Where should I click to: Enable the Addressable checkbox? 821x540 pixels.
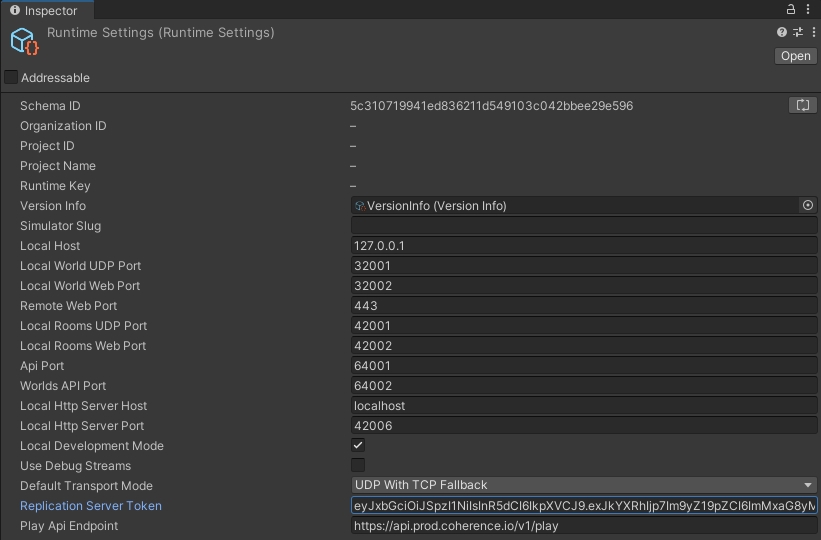point(11,78)
